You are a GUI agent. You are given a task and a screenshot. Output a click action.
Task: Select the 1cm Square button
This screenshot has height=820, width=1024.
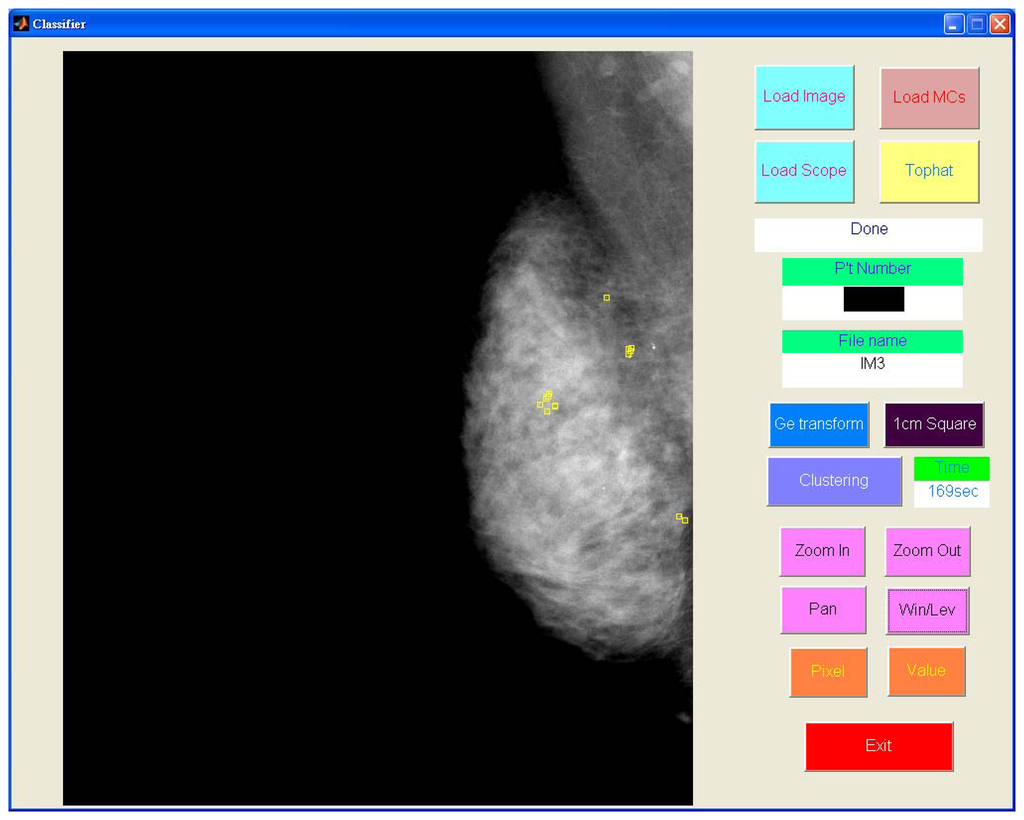tap(934, 424)
